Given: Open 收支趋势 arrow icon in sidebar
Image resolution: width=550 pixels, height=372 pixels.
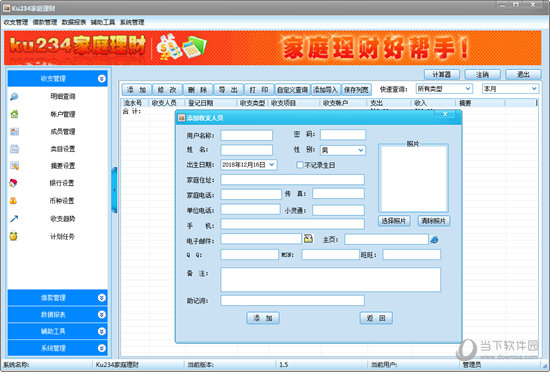Looking at the screenshot, I should pyautogui.click(x=14, y=219).
